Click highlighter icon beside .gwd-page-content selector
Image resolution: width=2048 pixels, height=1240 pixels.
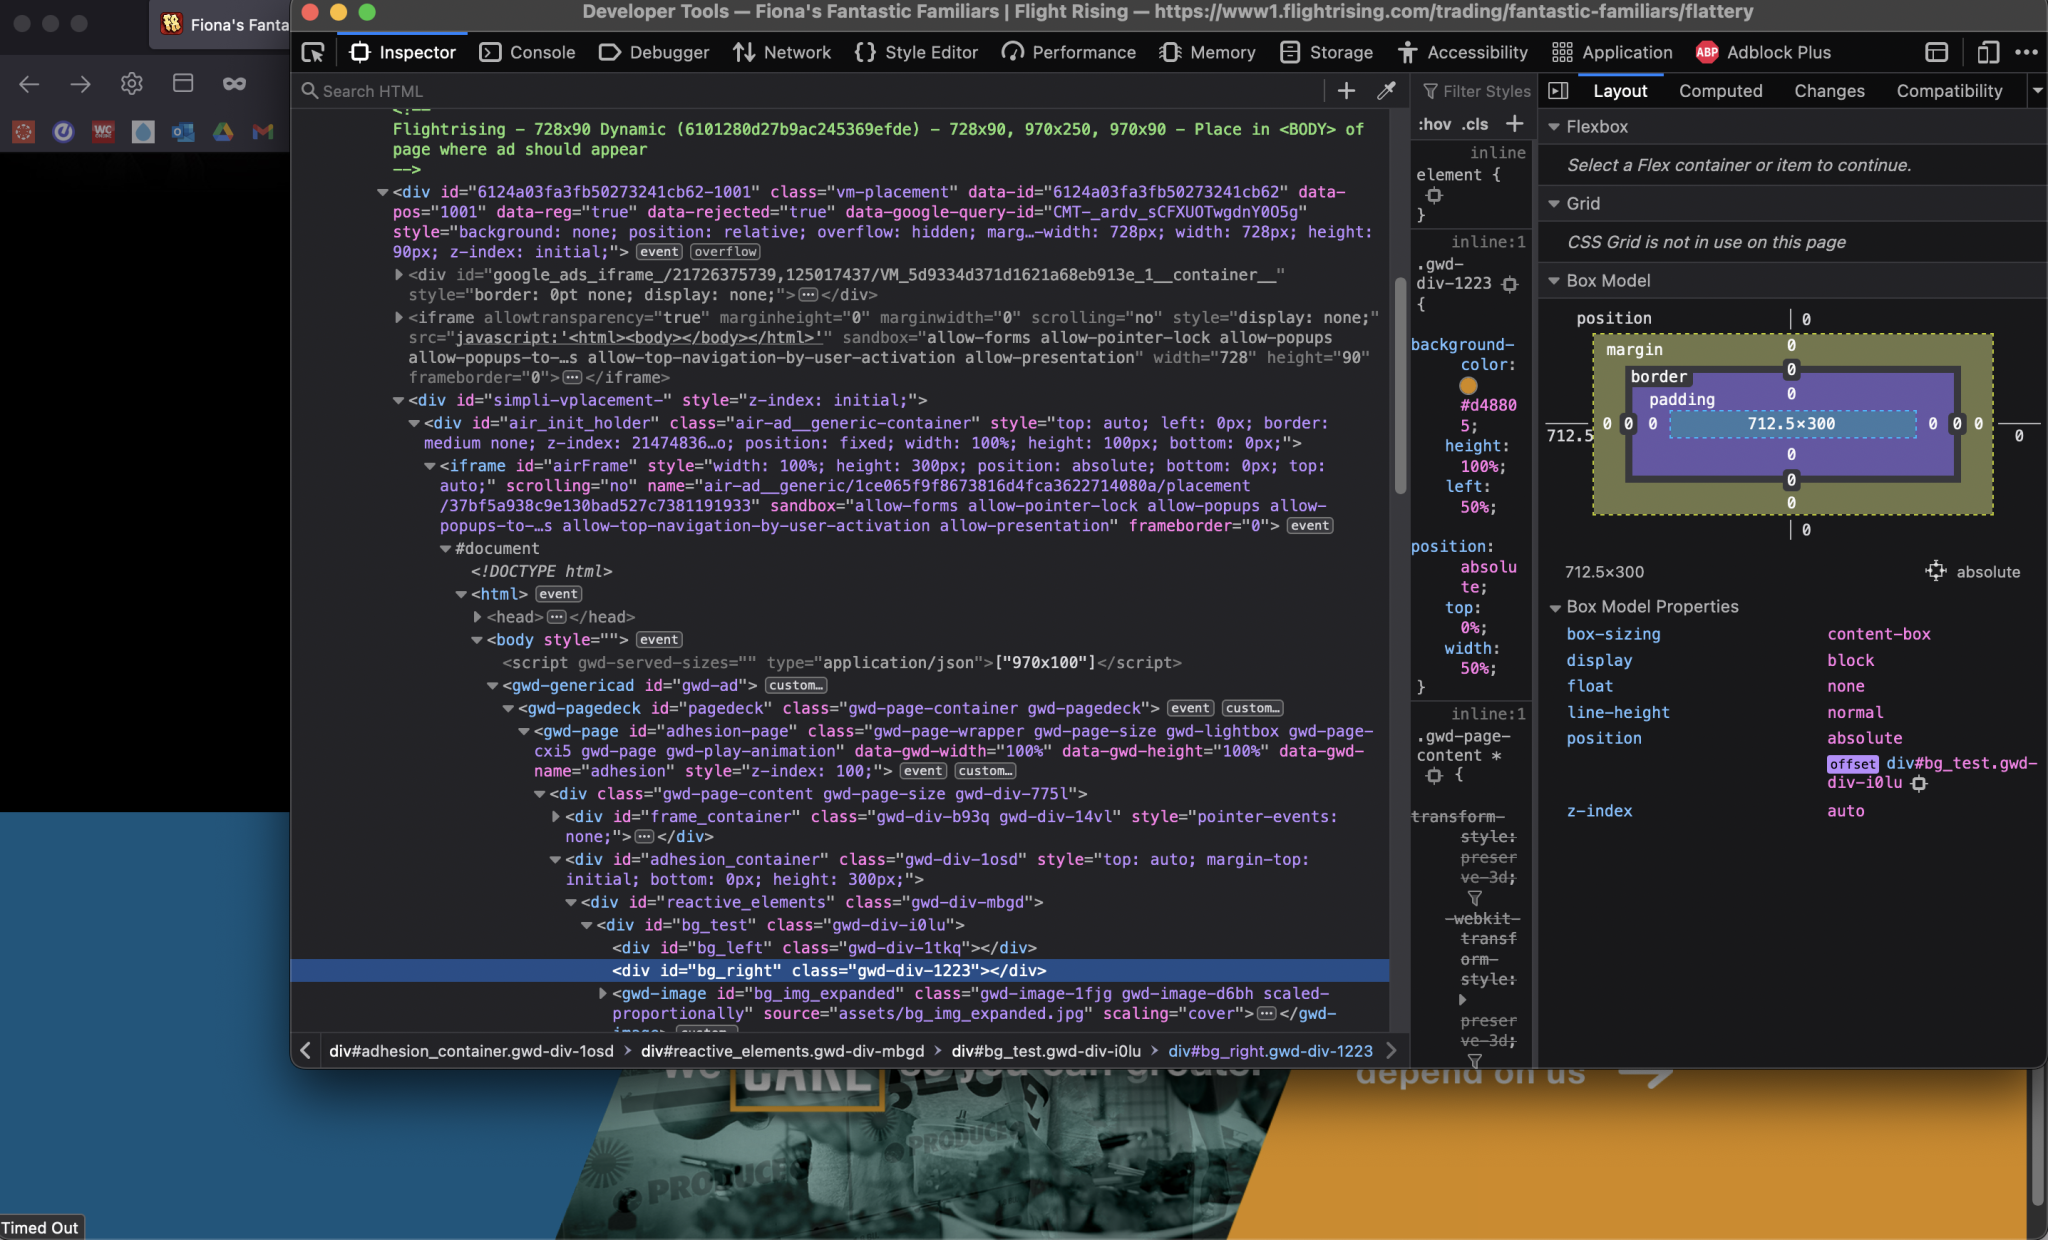1434,775
